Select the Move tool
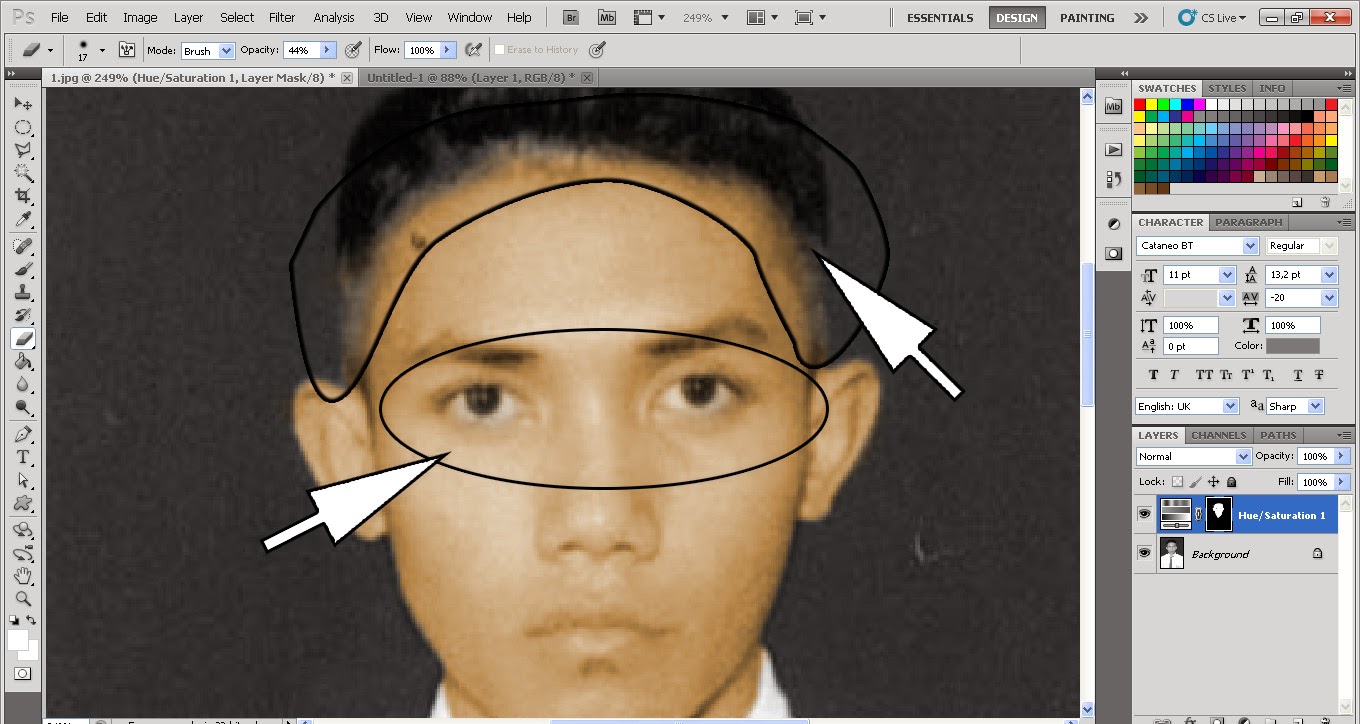This screenshot has width=1360, height=724. click(x=23, y=104)
